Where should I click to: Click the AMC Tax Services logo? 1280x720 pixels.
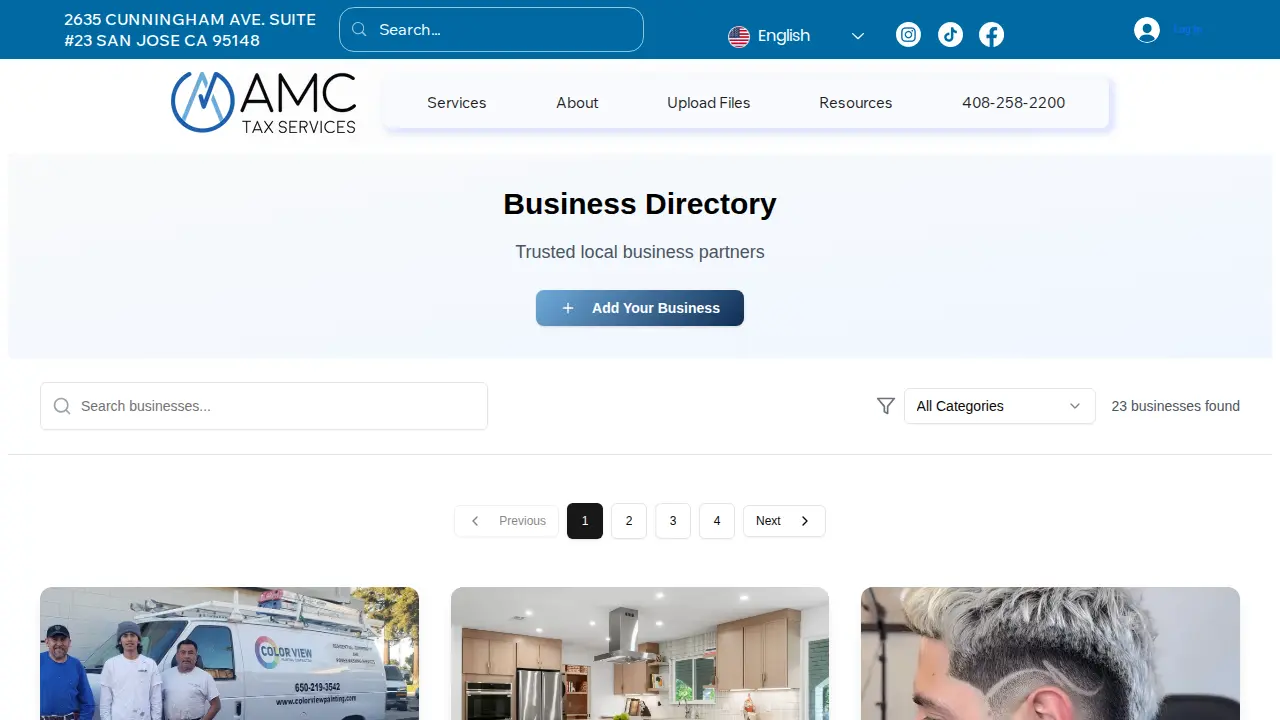pyautogui.click(x=263, y=102)
